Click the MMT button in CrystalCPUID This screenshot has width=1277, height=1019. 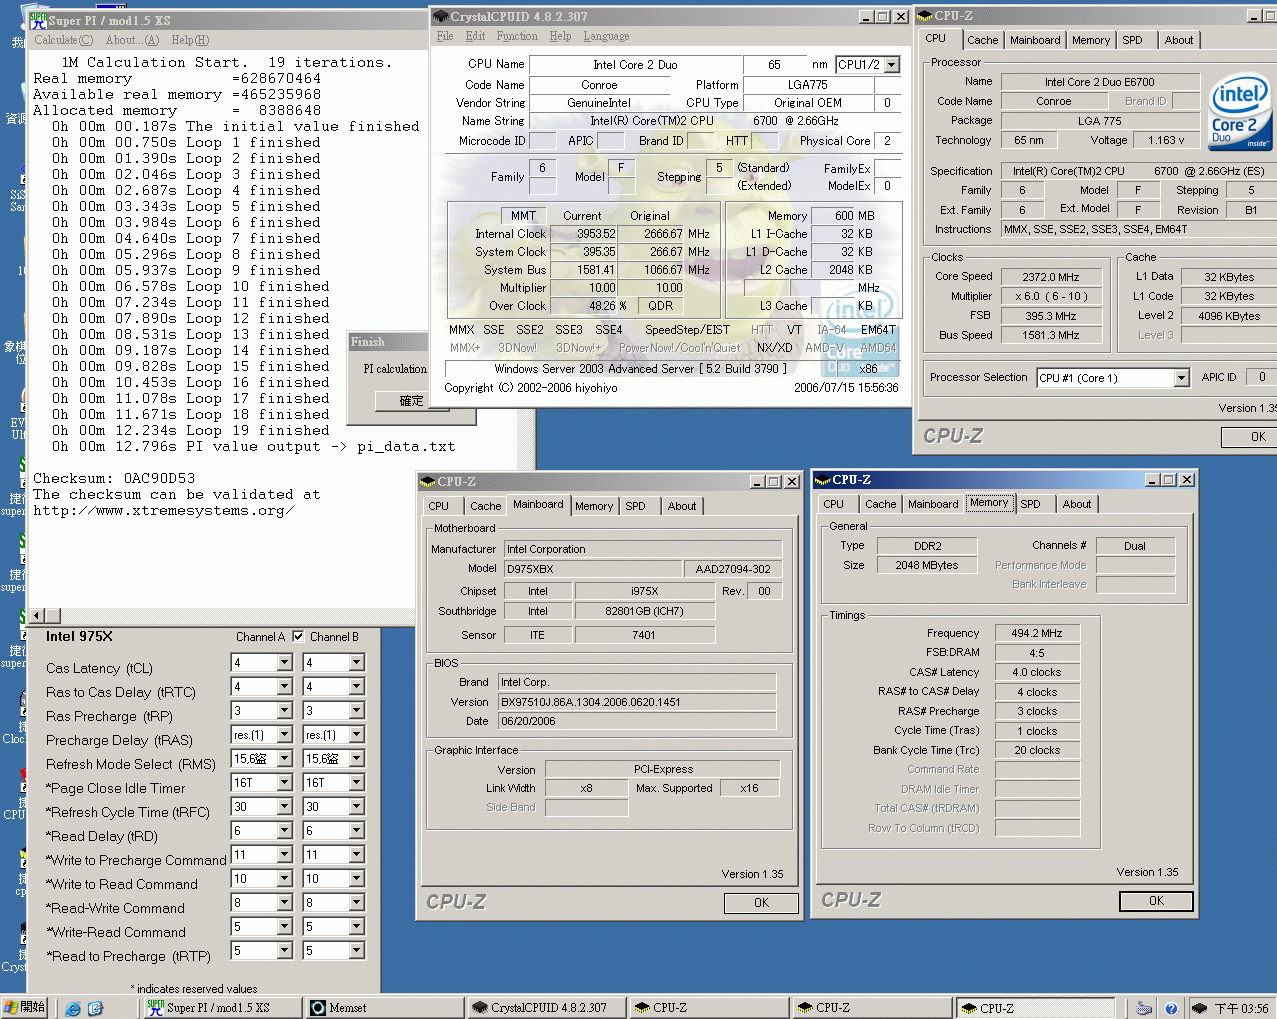[x=523, y=216]
